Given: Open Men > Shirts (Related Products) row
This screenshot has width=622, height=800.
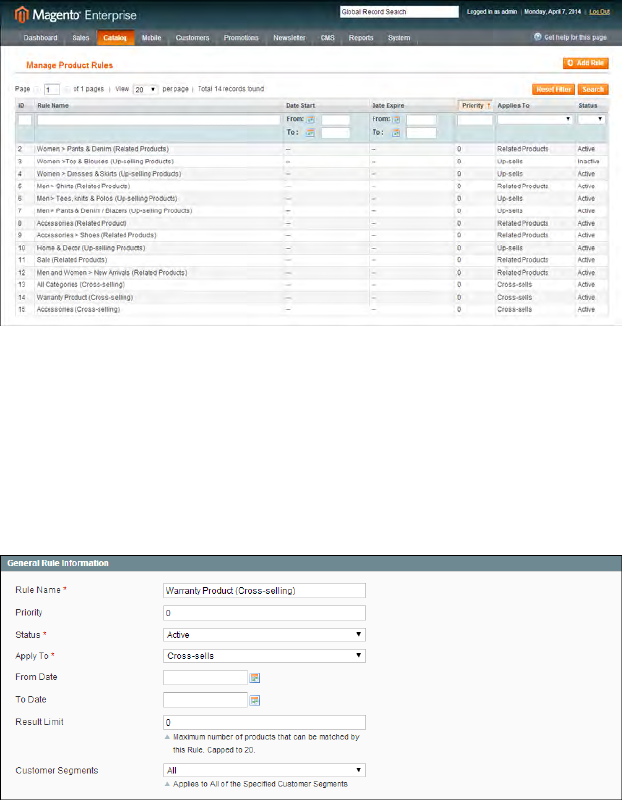Looking at the screenshot, I should (x=312, y=186).
